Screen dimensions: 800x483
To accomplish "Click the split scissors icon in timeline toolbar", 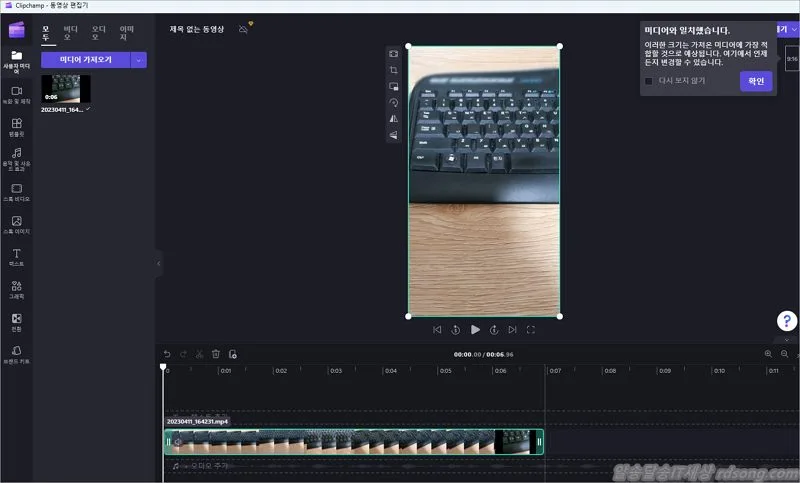I will point(199,354).
